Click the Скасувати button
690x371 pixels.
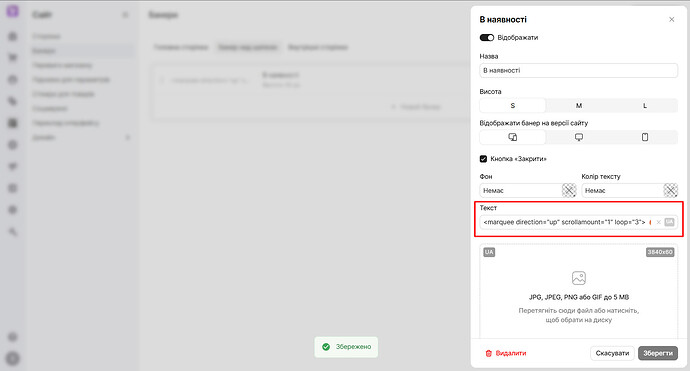pos(612,353)
